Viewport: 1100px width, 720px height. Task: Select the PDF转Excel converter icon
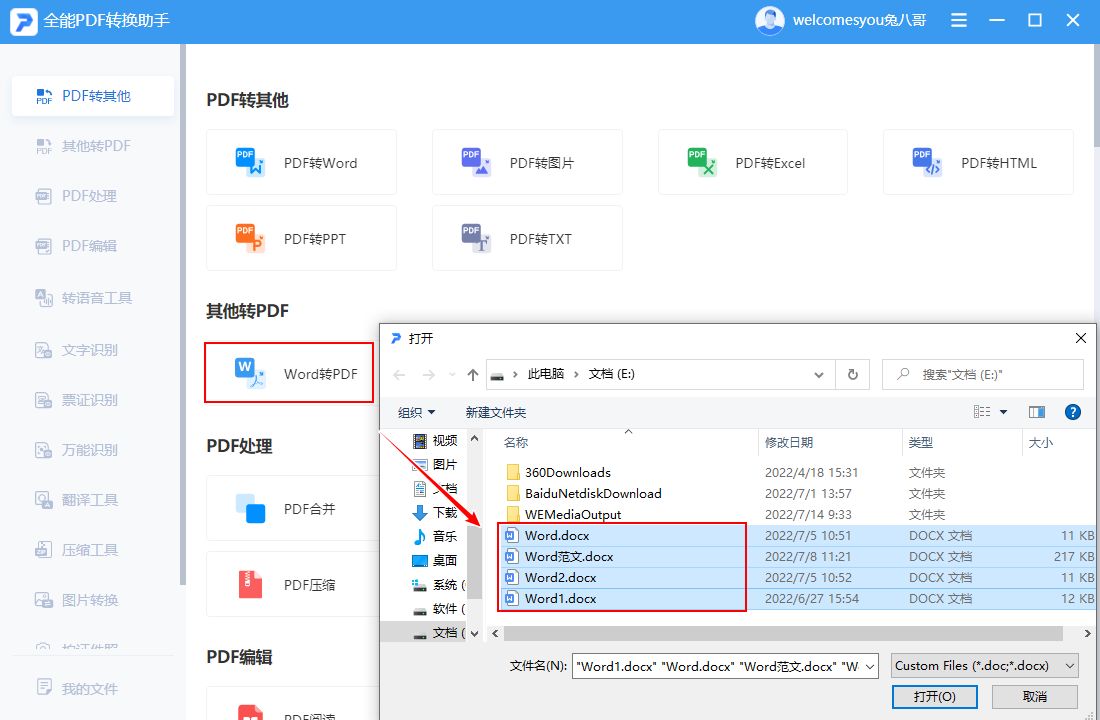702,162
